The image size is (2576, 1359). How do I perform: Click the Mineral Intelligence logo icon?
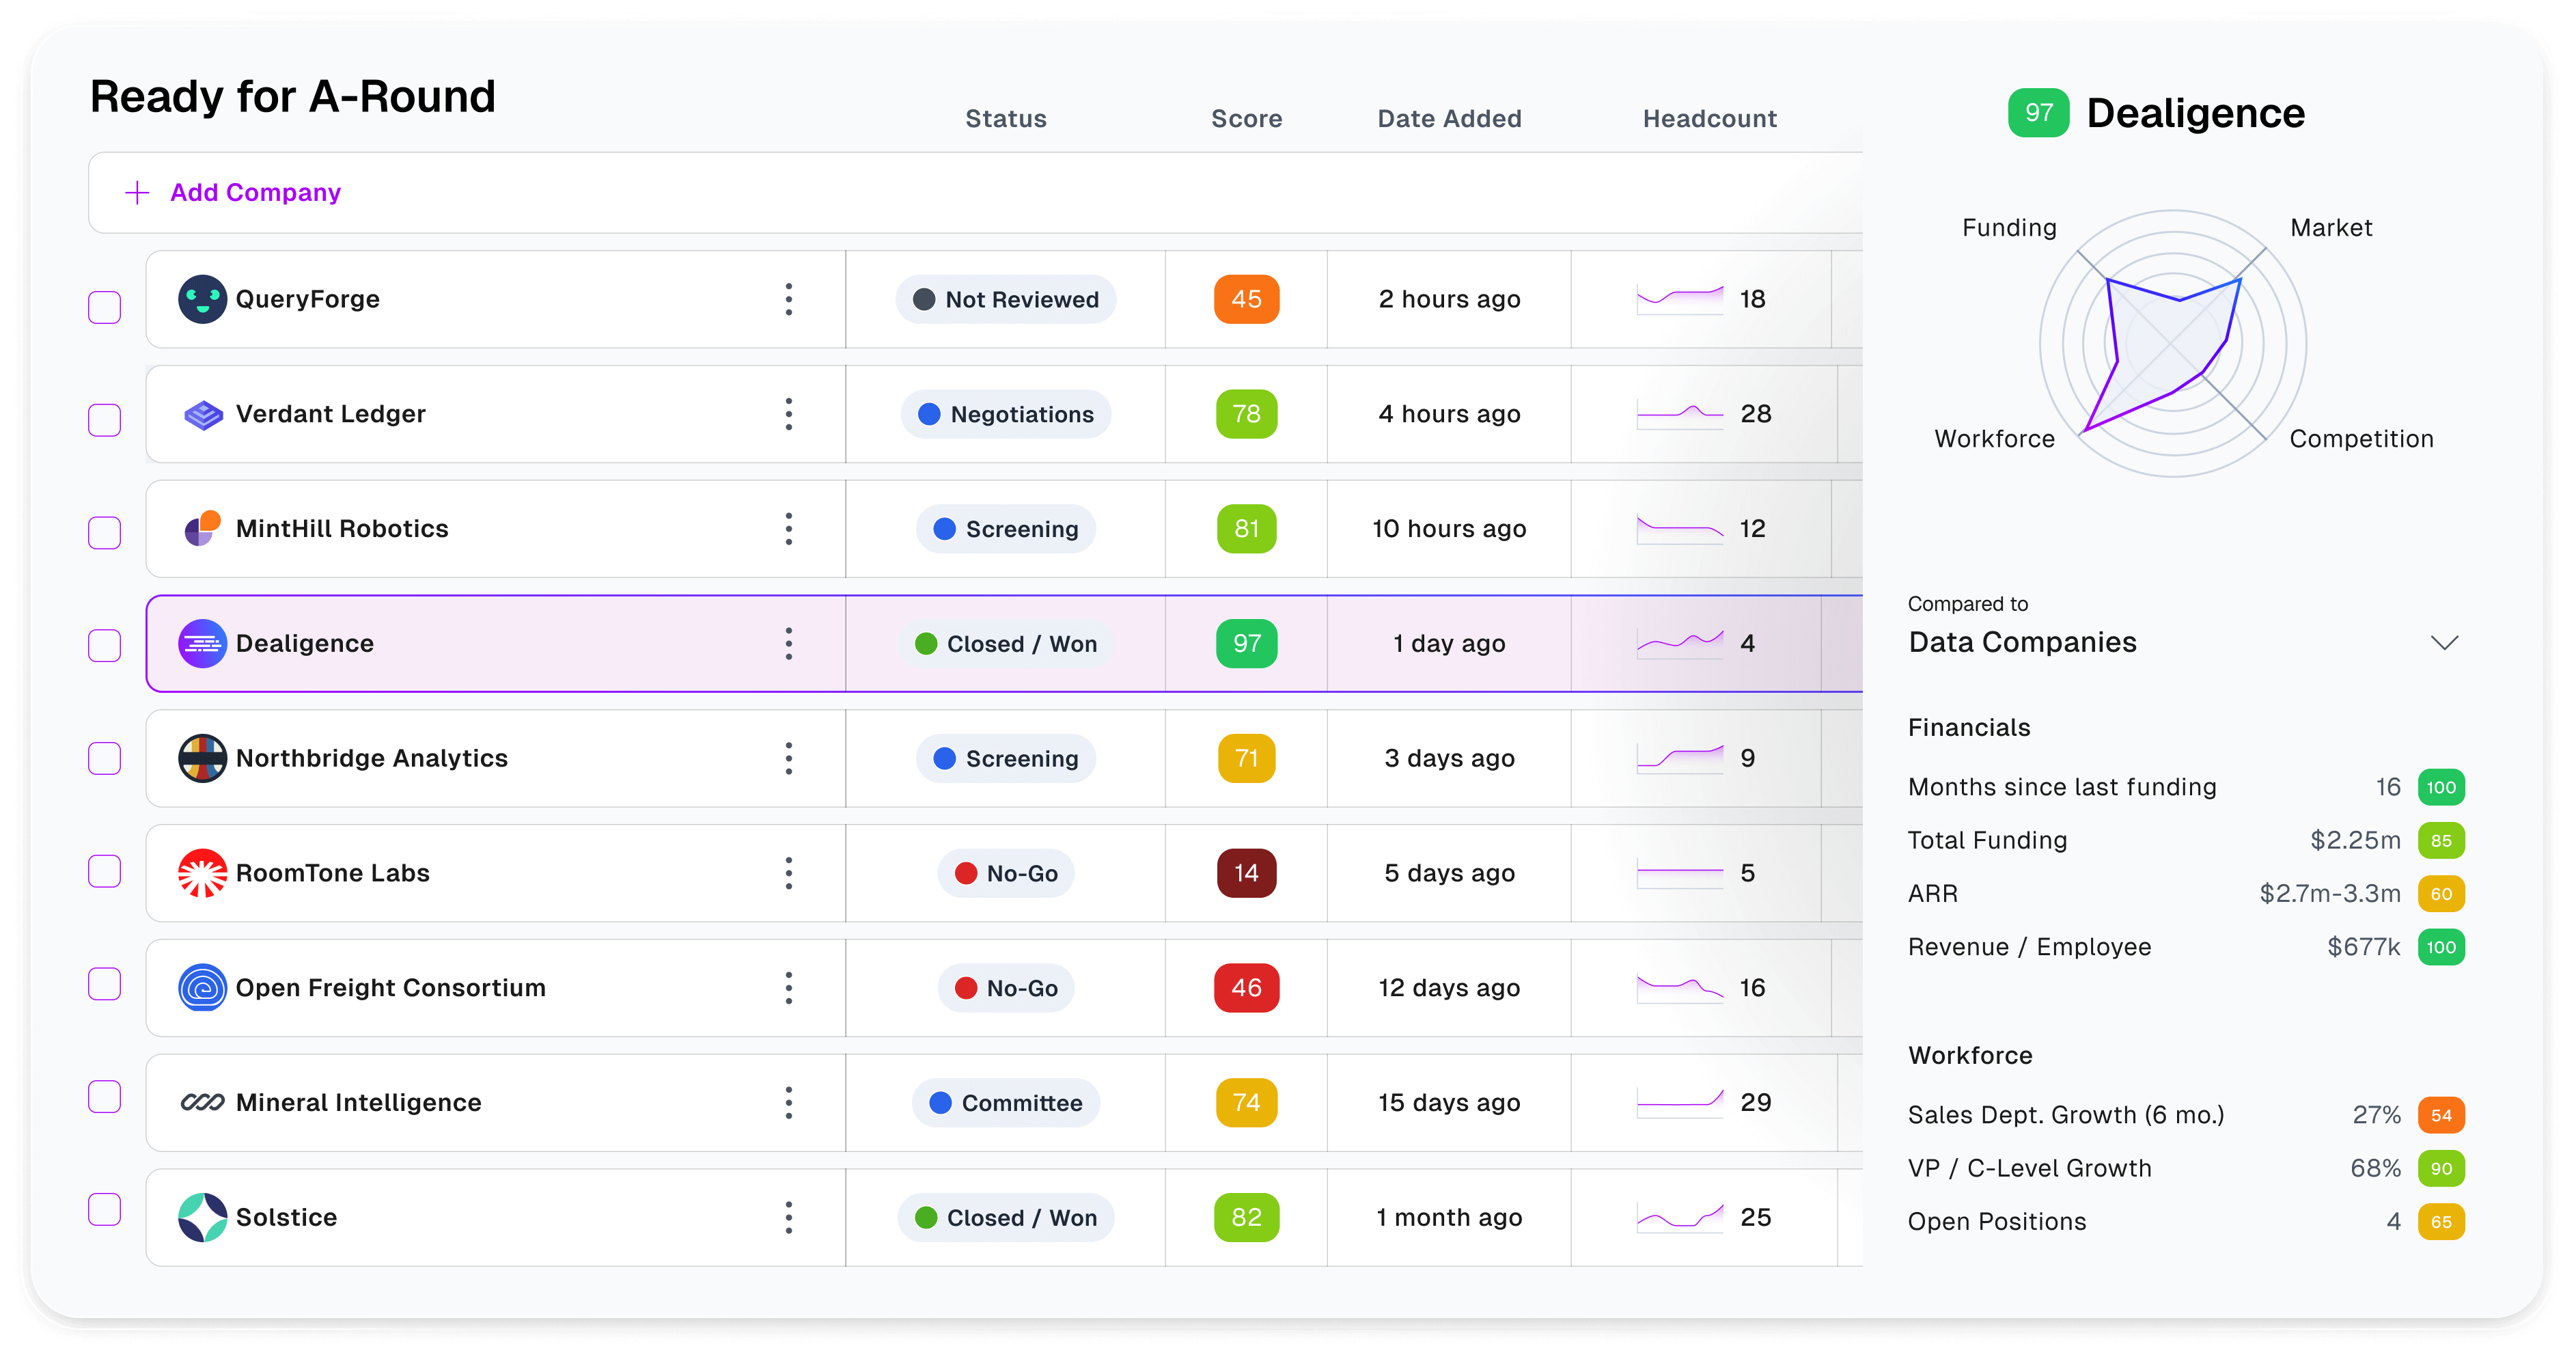pos(202,1102)
